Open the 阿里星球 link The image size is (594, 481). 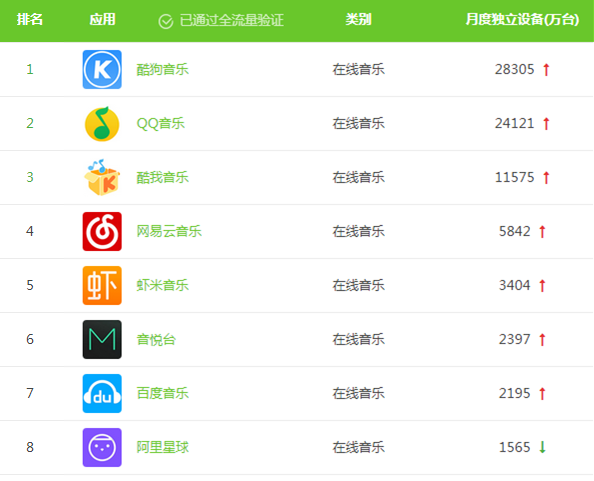[163, 447]
